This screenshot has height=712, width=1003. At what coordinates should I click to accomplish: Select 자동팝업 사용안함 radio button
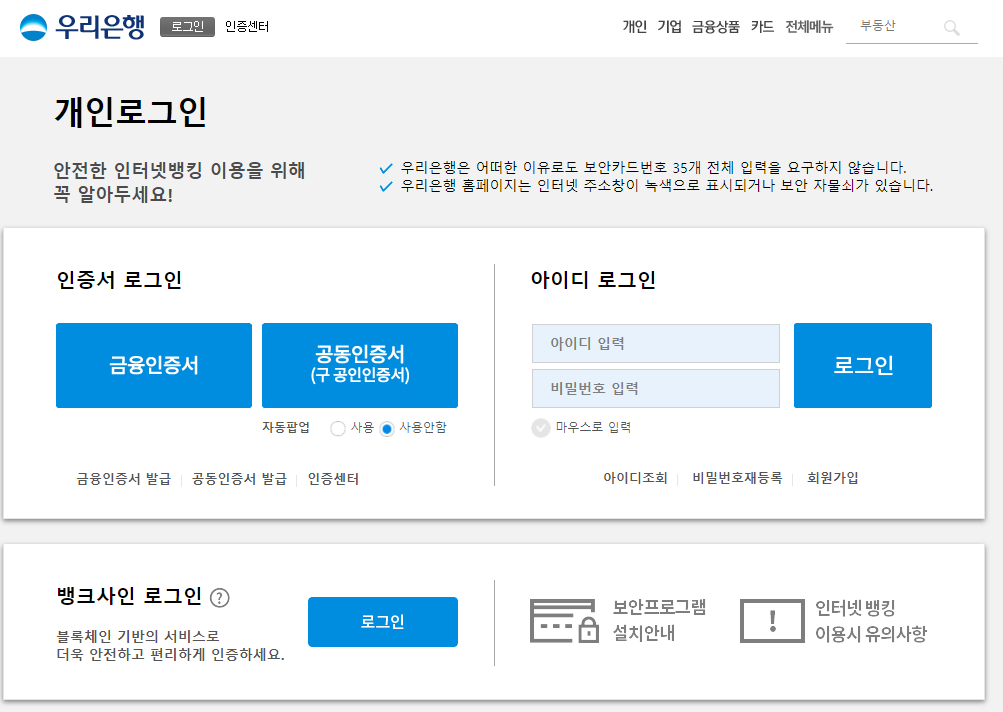point(386,428)
